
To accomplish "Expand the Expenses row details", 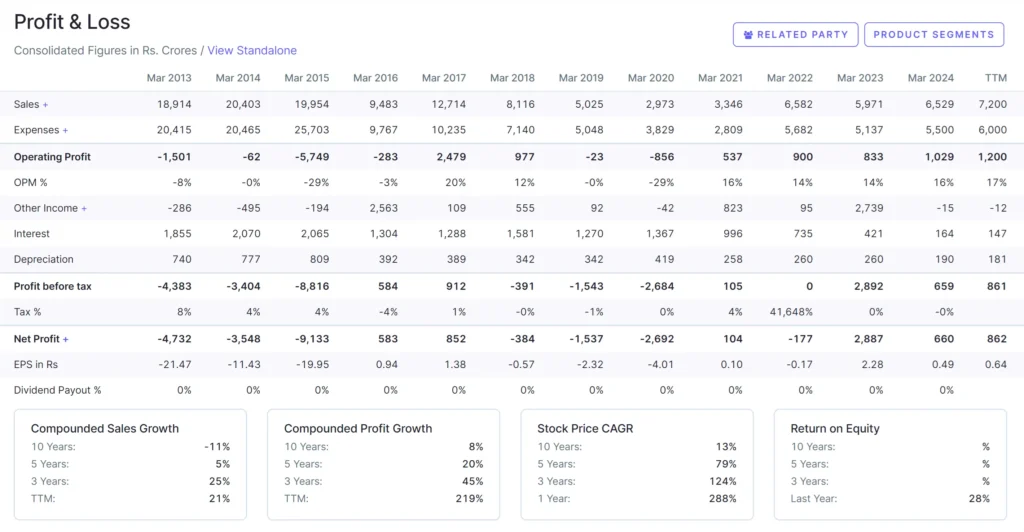I will coord(66,130).
